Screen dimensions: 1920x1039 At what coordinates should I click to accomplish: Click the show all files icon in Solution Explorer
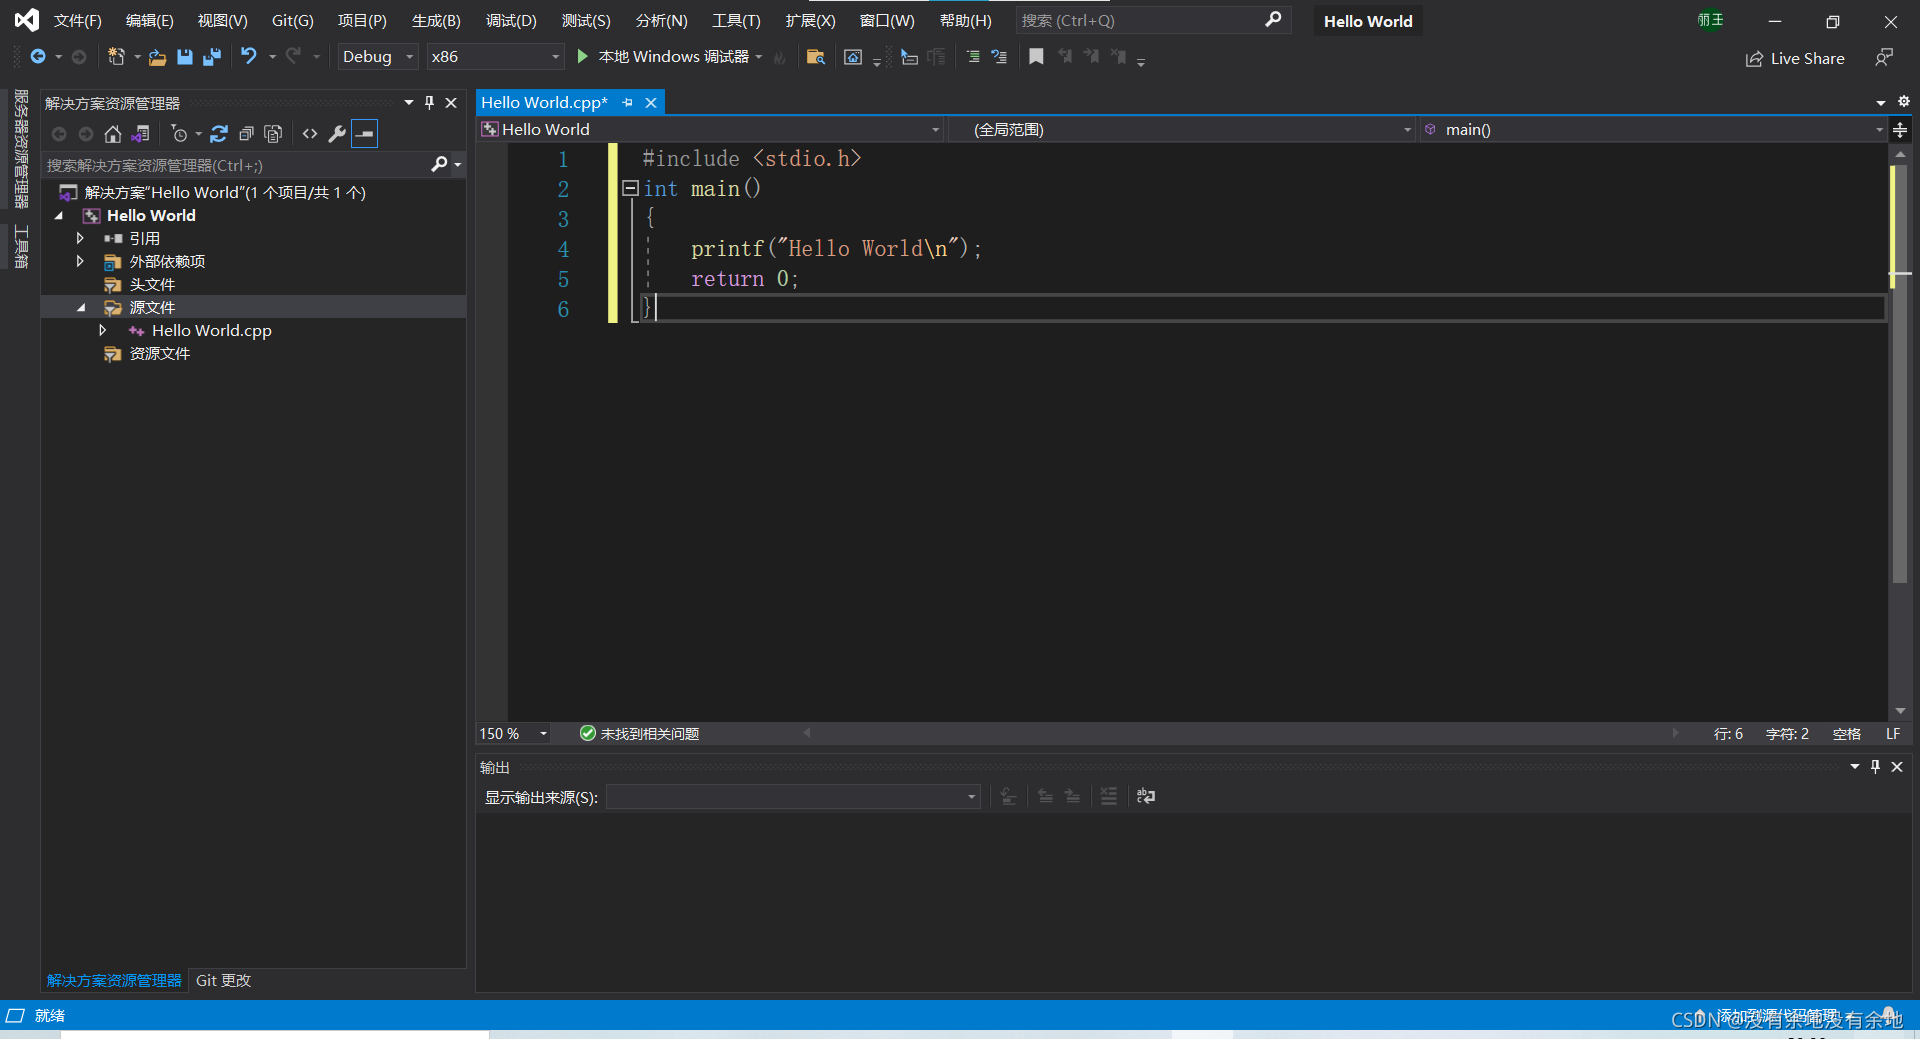(x=273, y=134)
